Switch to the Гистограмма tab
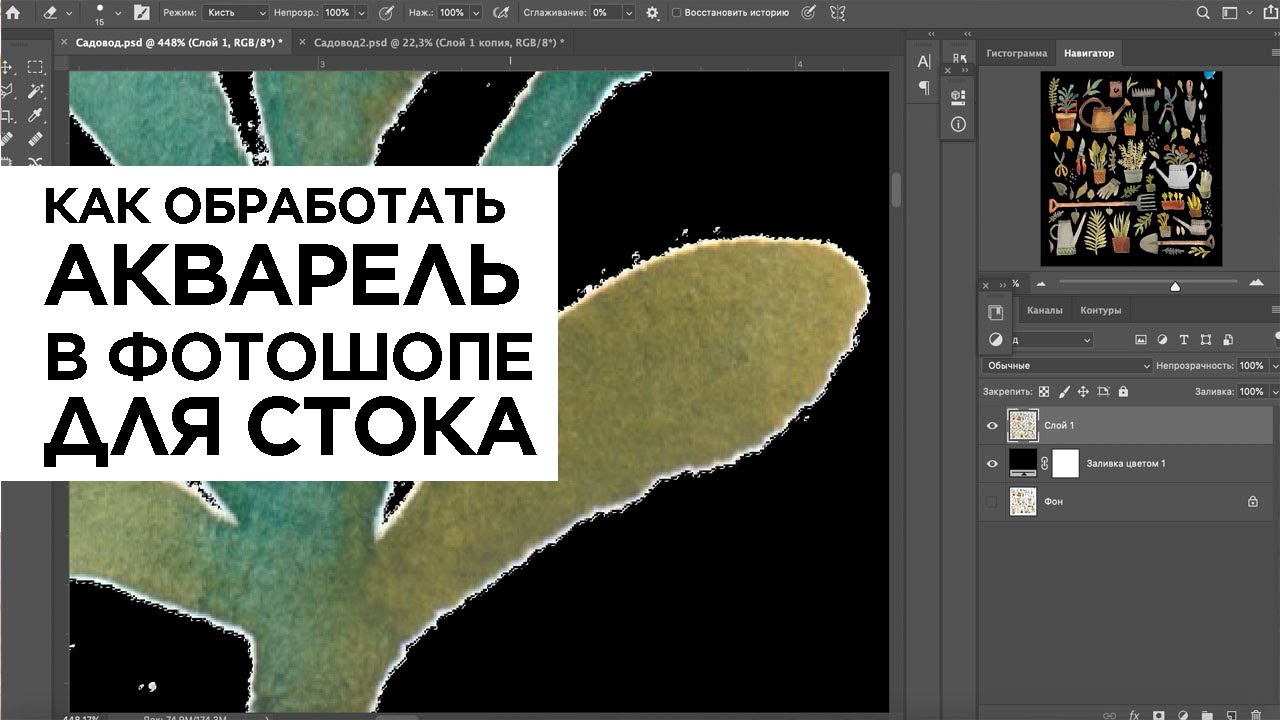 (x=1017, y=53)
